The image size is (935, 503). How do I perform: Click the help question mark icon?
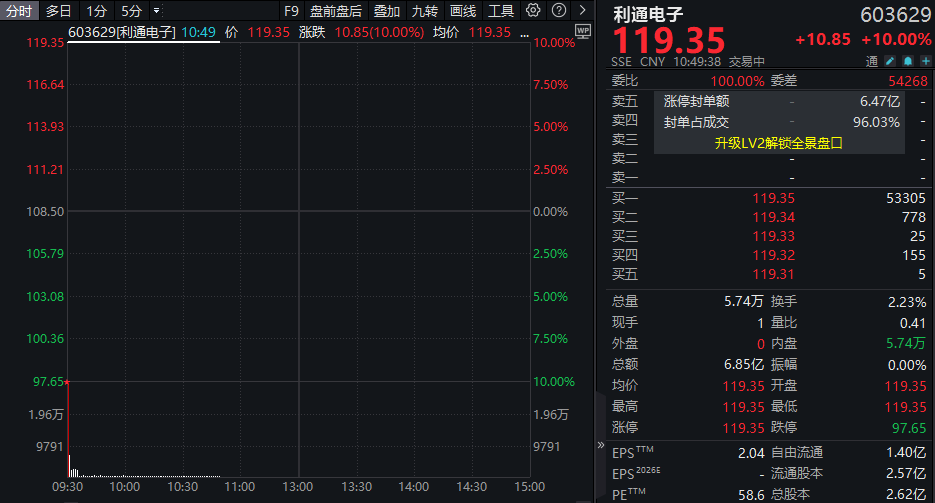click(559, 11)
